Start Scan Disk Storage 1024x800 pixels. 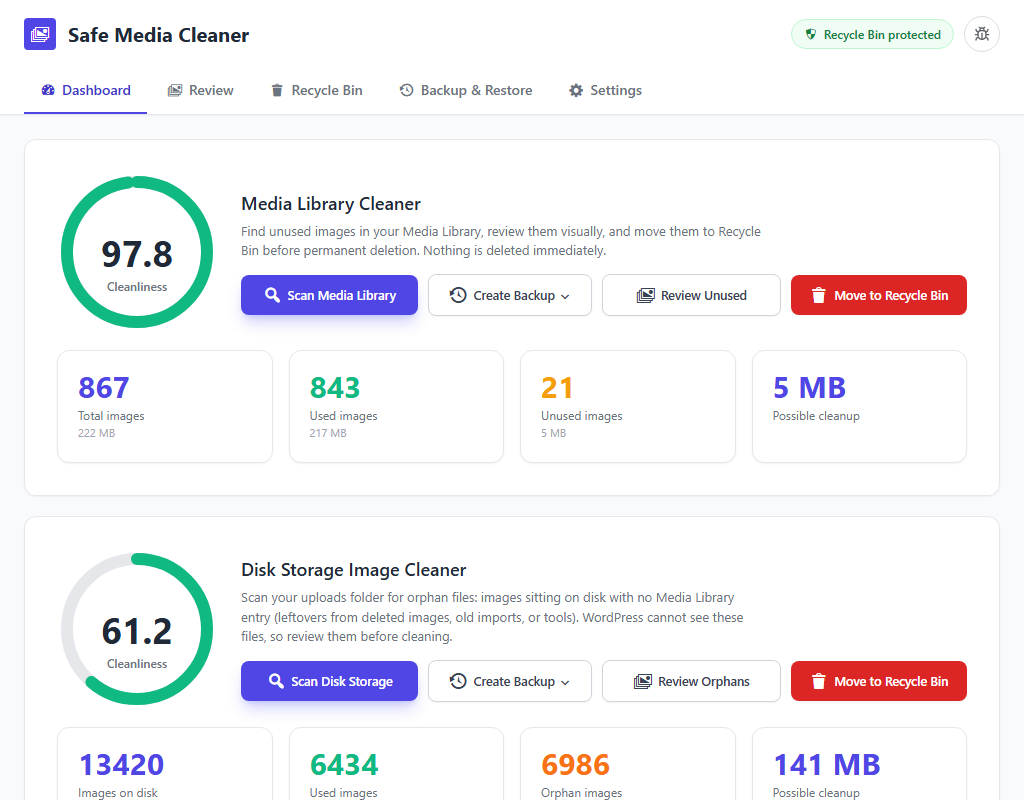coord(329,681)
